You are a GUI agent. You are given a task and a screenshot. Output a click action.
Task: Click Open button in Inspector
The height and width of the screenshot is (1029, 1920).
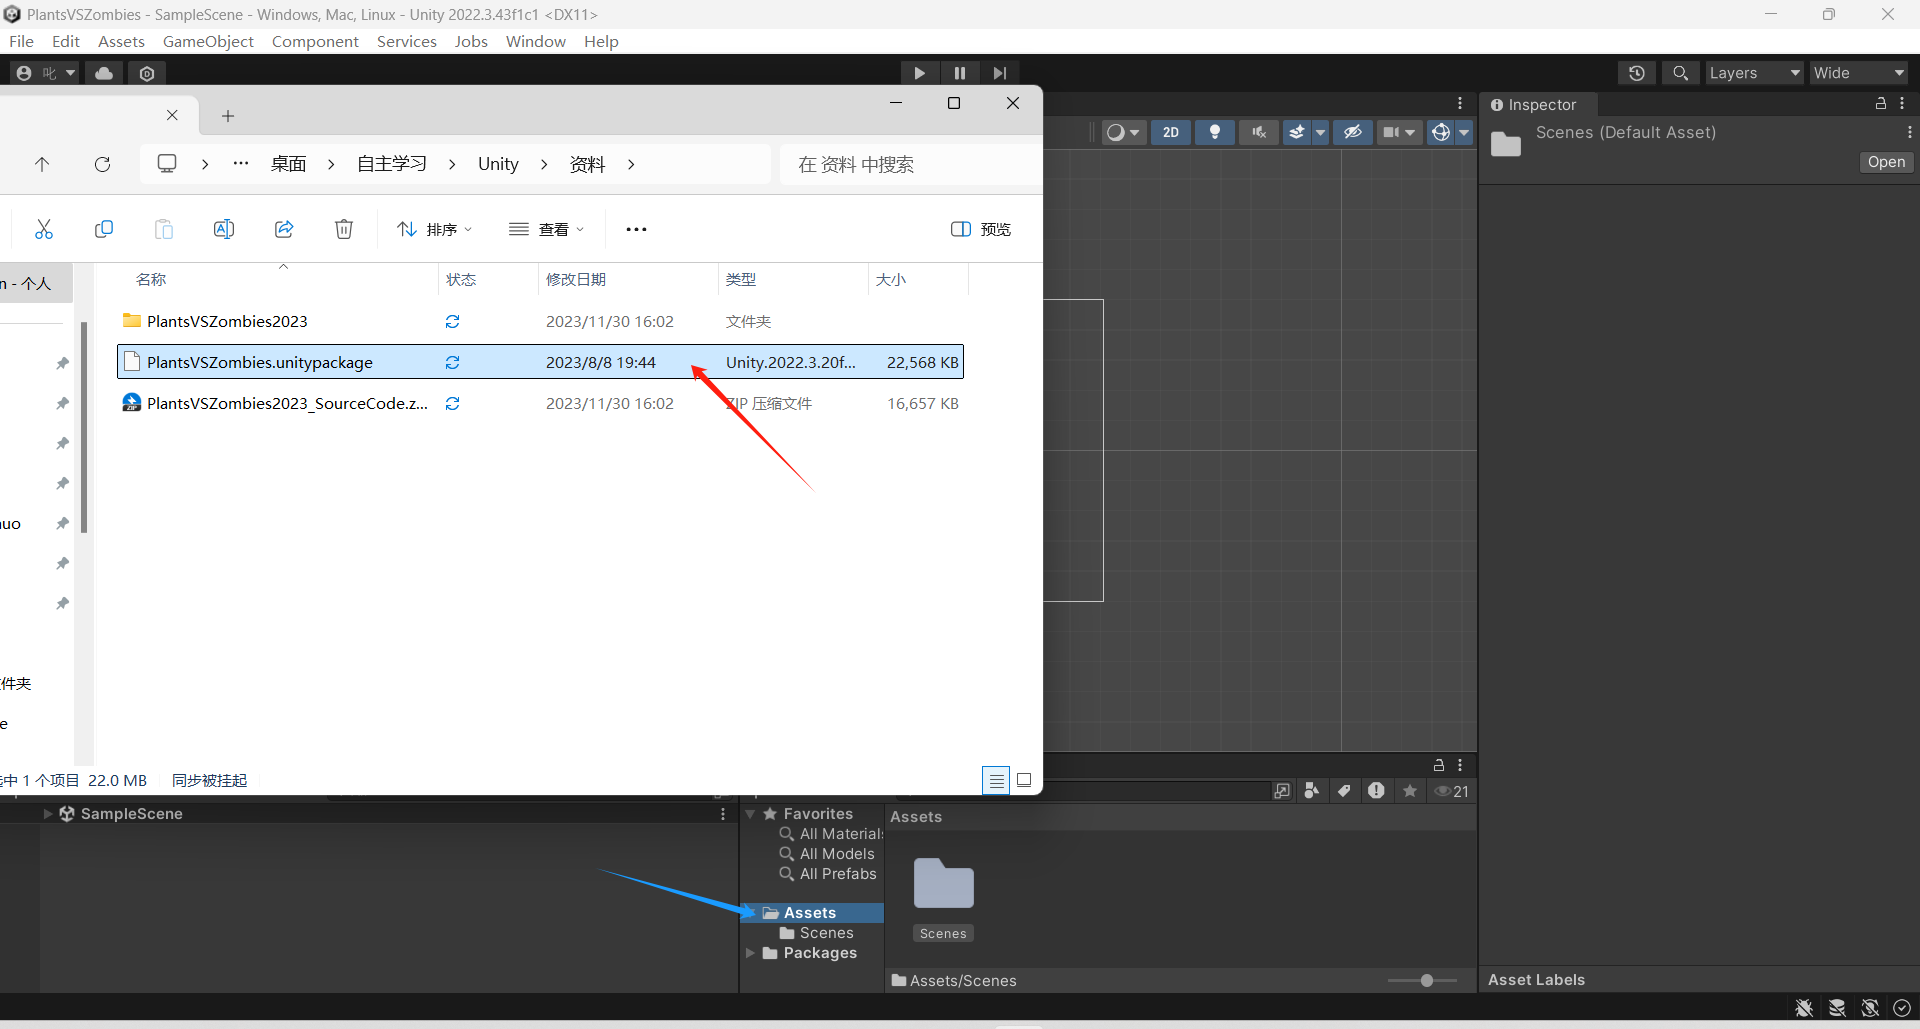point(1886,162)
